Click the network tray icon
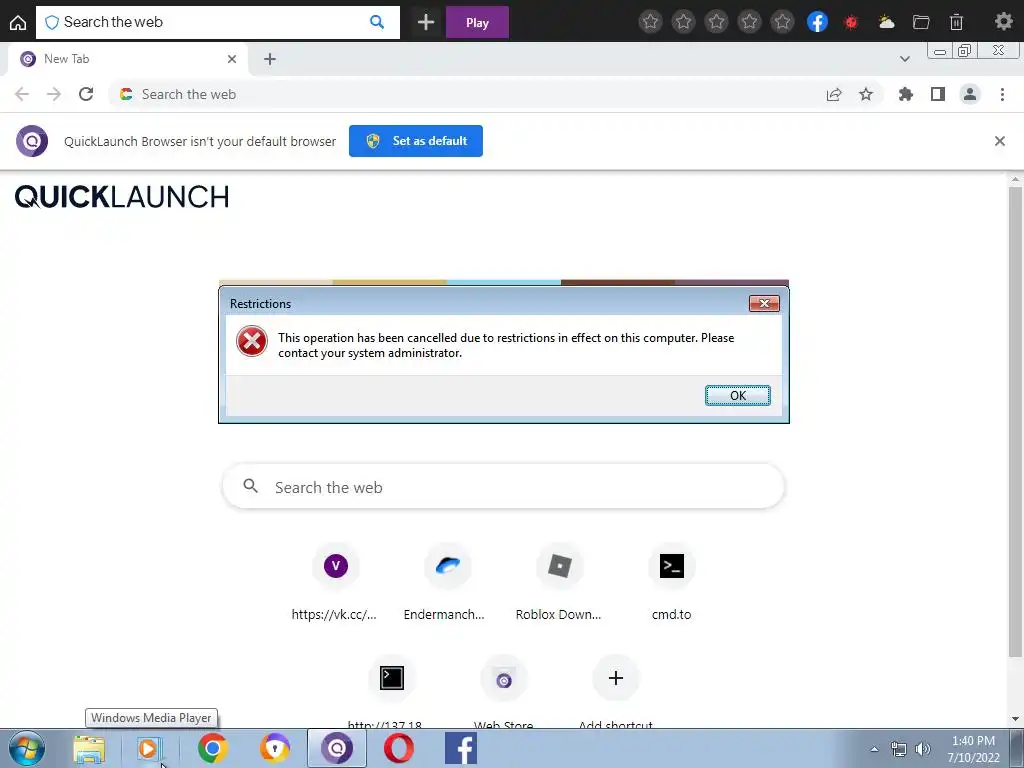 coord(899,749)
